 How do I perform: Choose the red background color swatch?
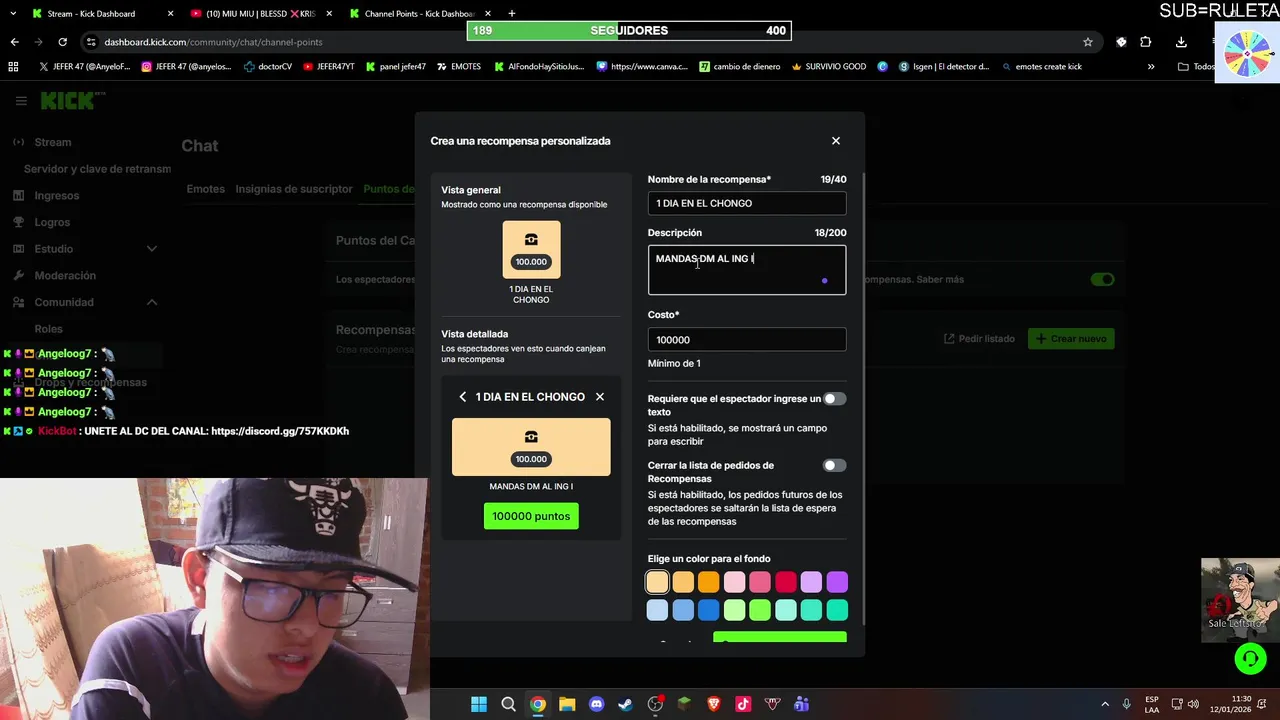(786, 582)
